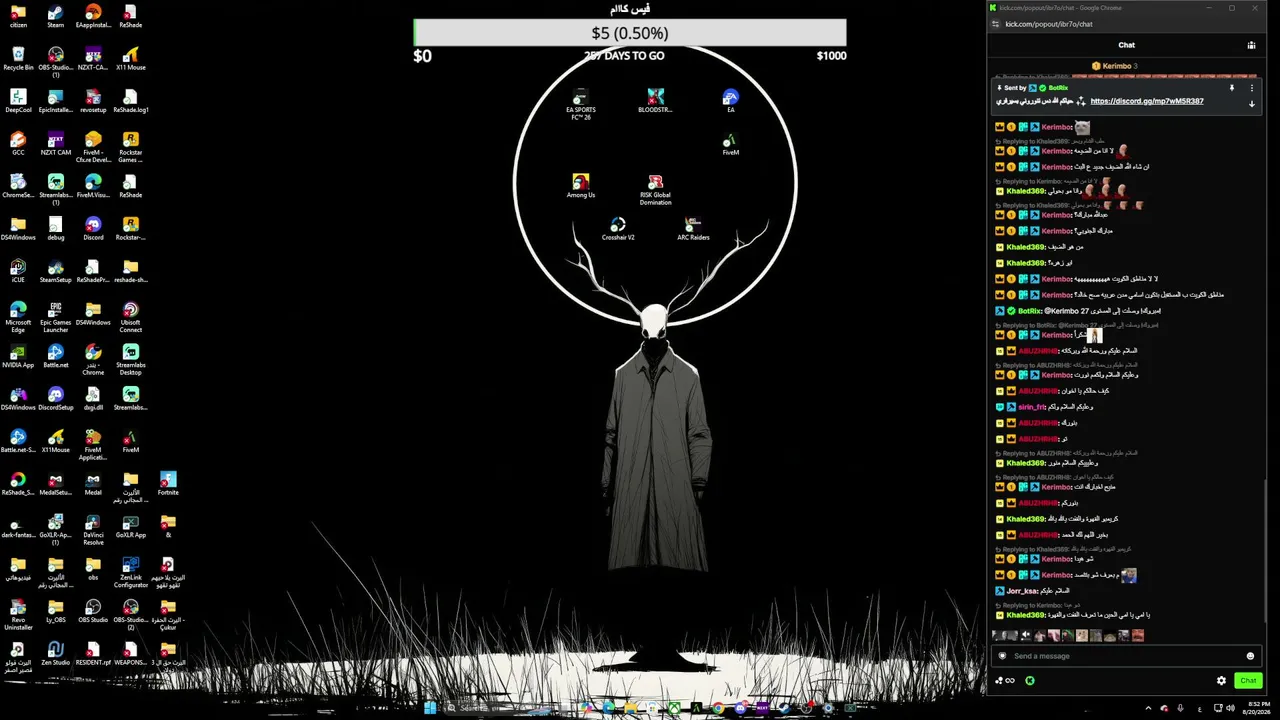Open site information icon in address bar
This screenshot has width=1280, height=720.
tap(995, 24)
